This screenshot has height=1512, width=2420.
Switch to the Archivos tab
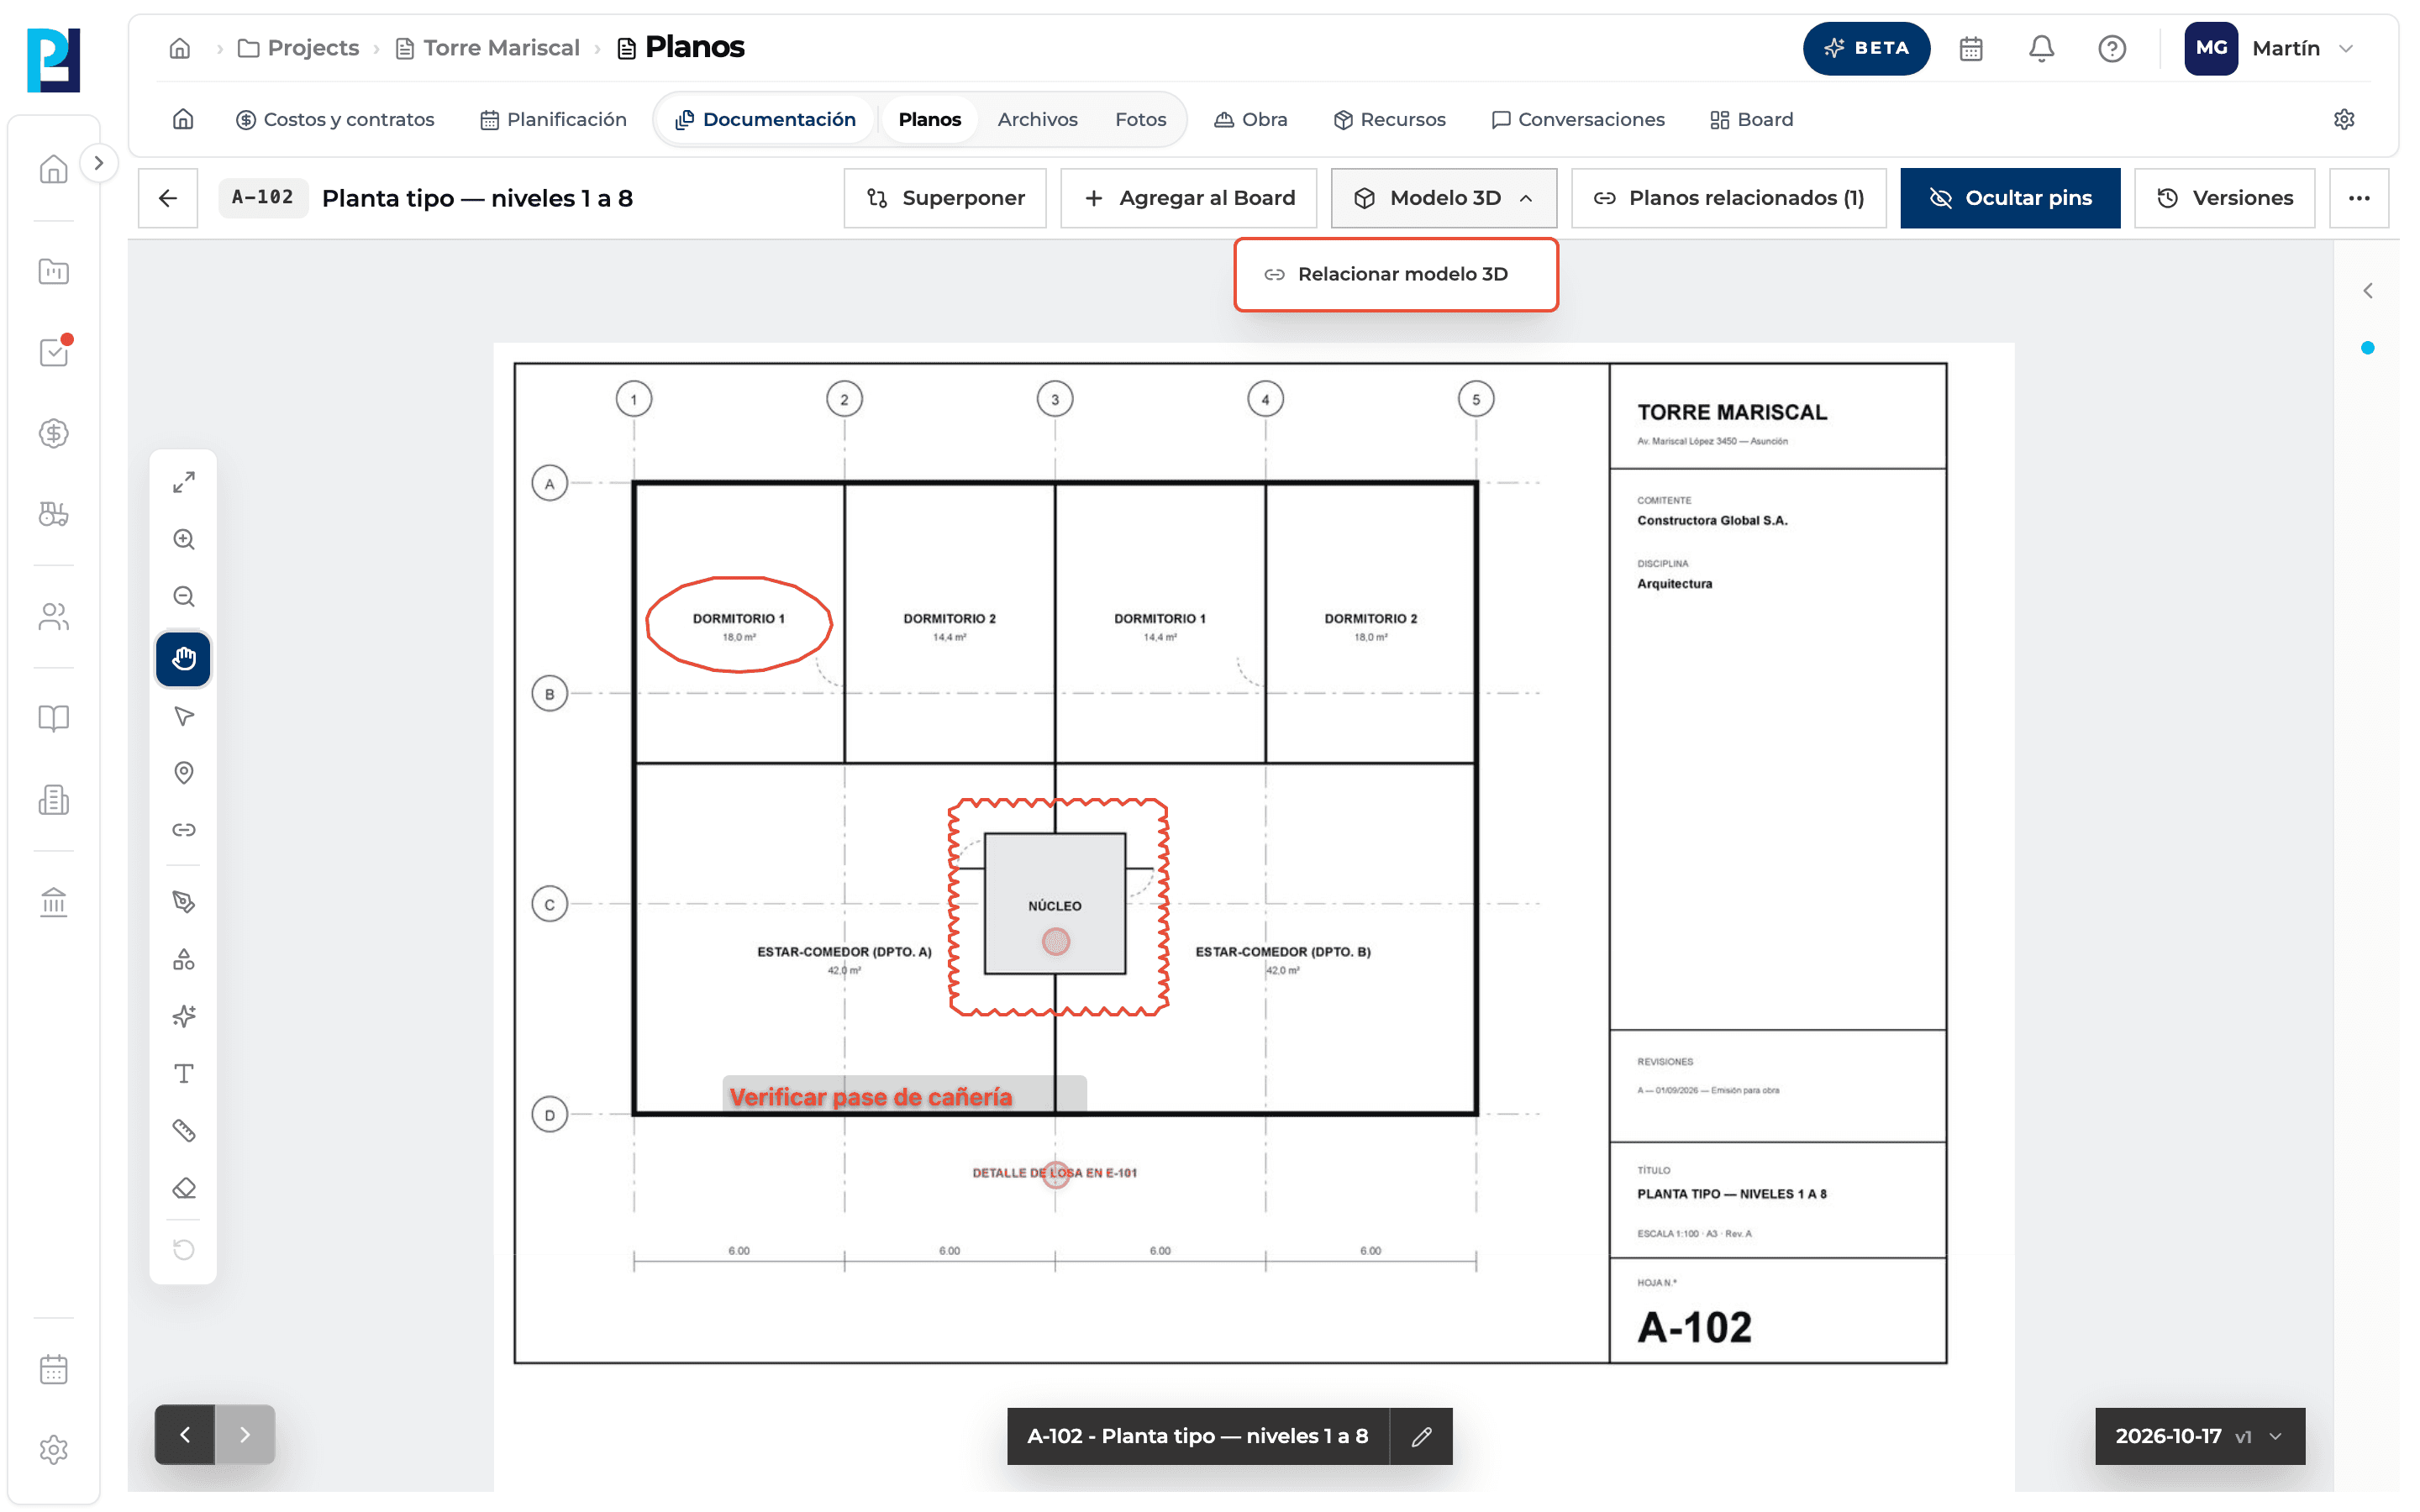pos(1037,119)
